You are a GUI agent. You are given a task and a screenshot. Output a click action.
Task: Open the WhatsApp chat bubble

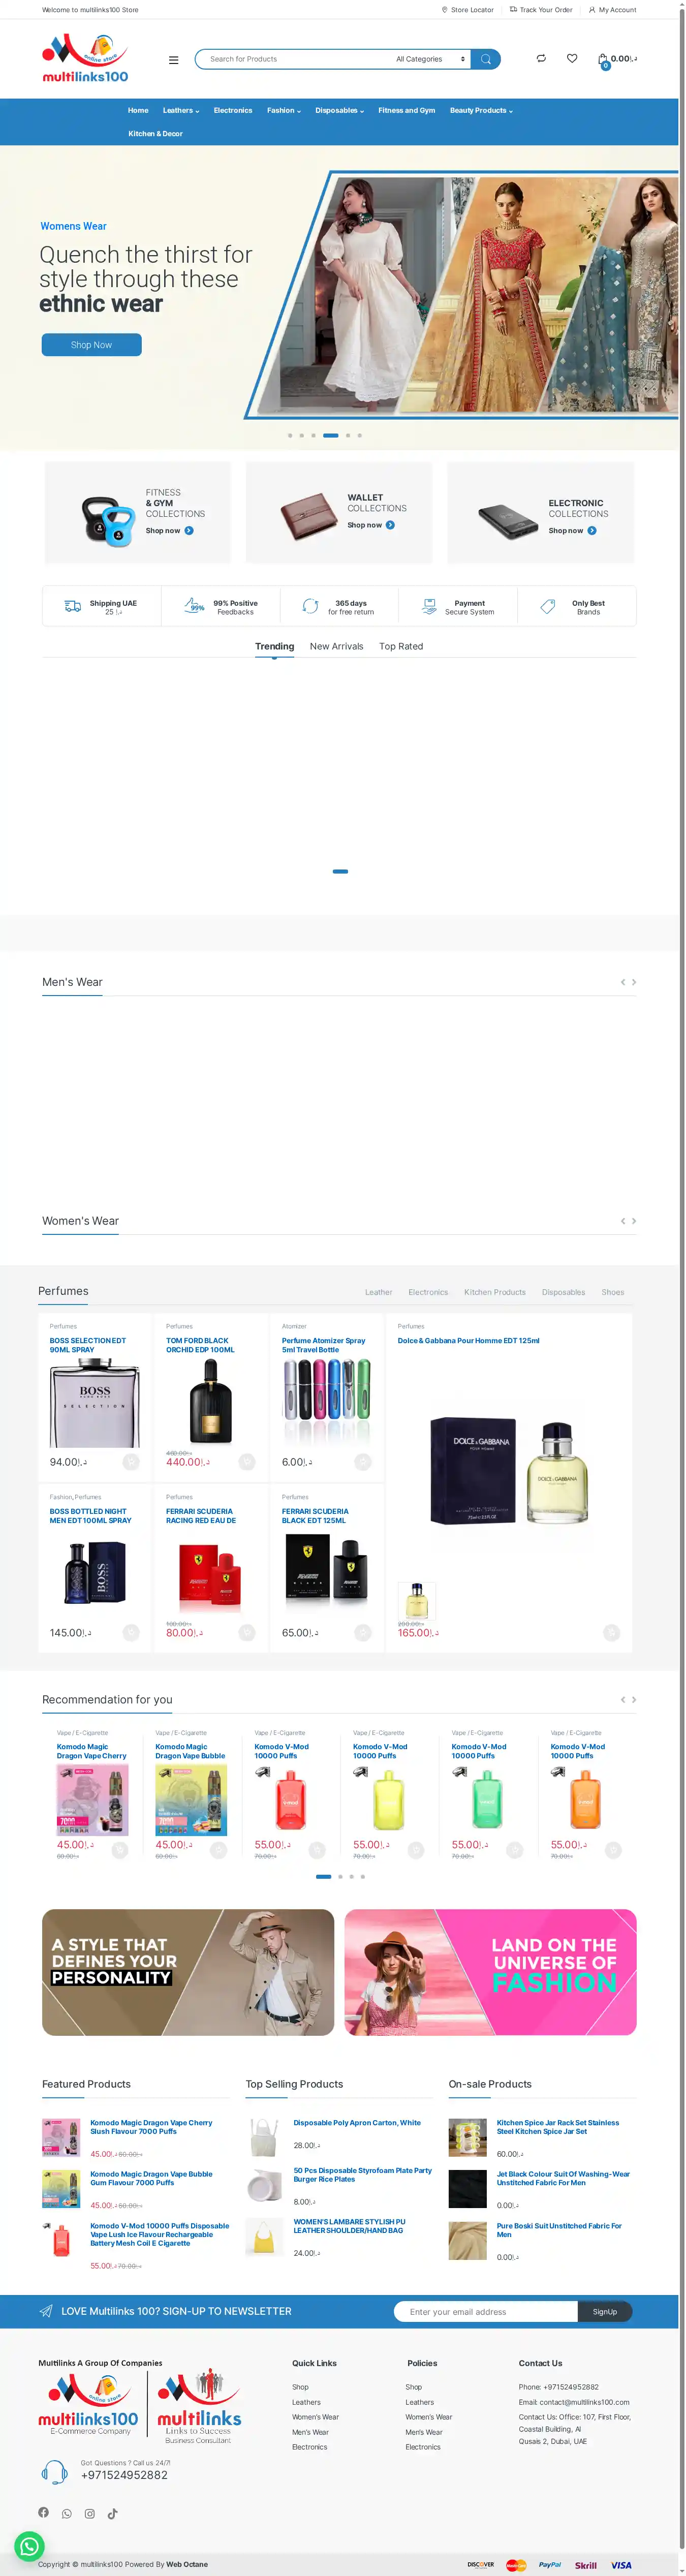(29, 2546)
